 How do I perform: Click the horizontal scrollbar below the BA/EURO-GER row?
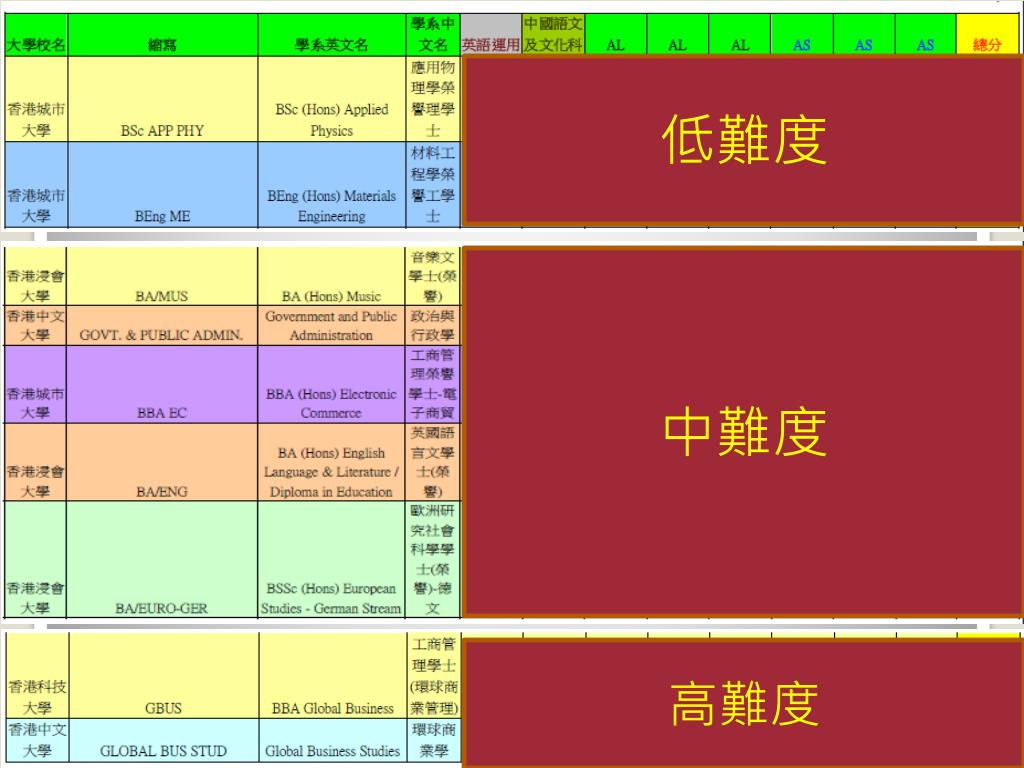coord(512,626)
